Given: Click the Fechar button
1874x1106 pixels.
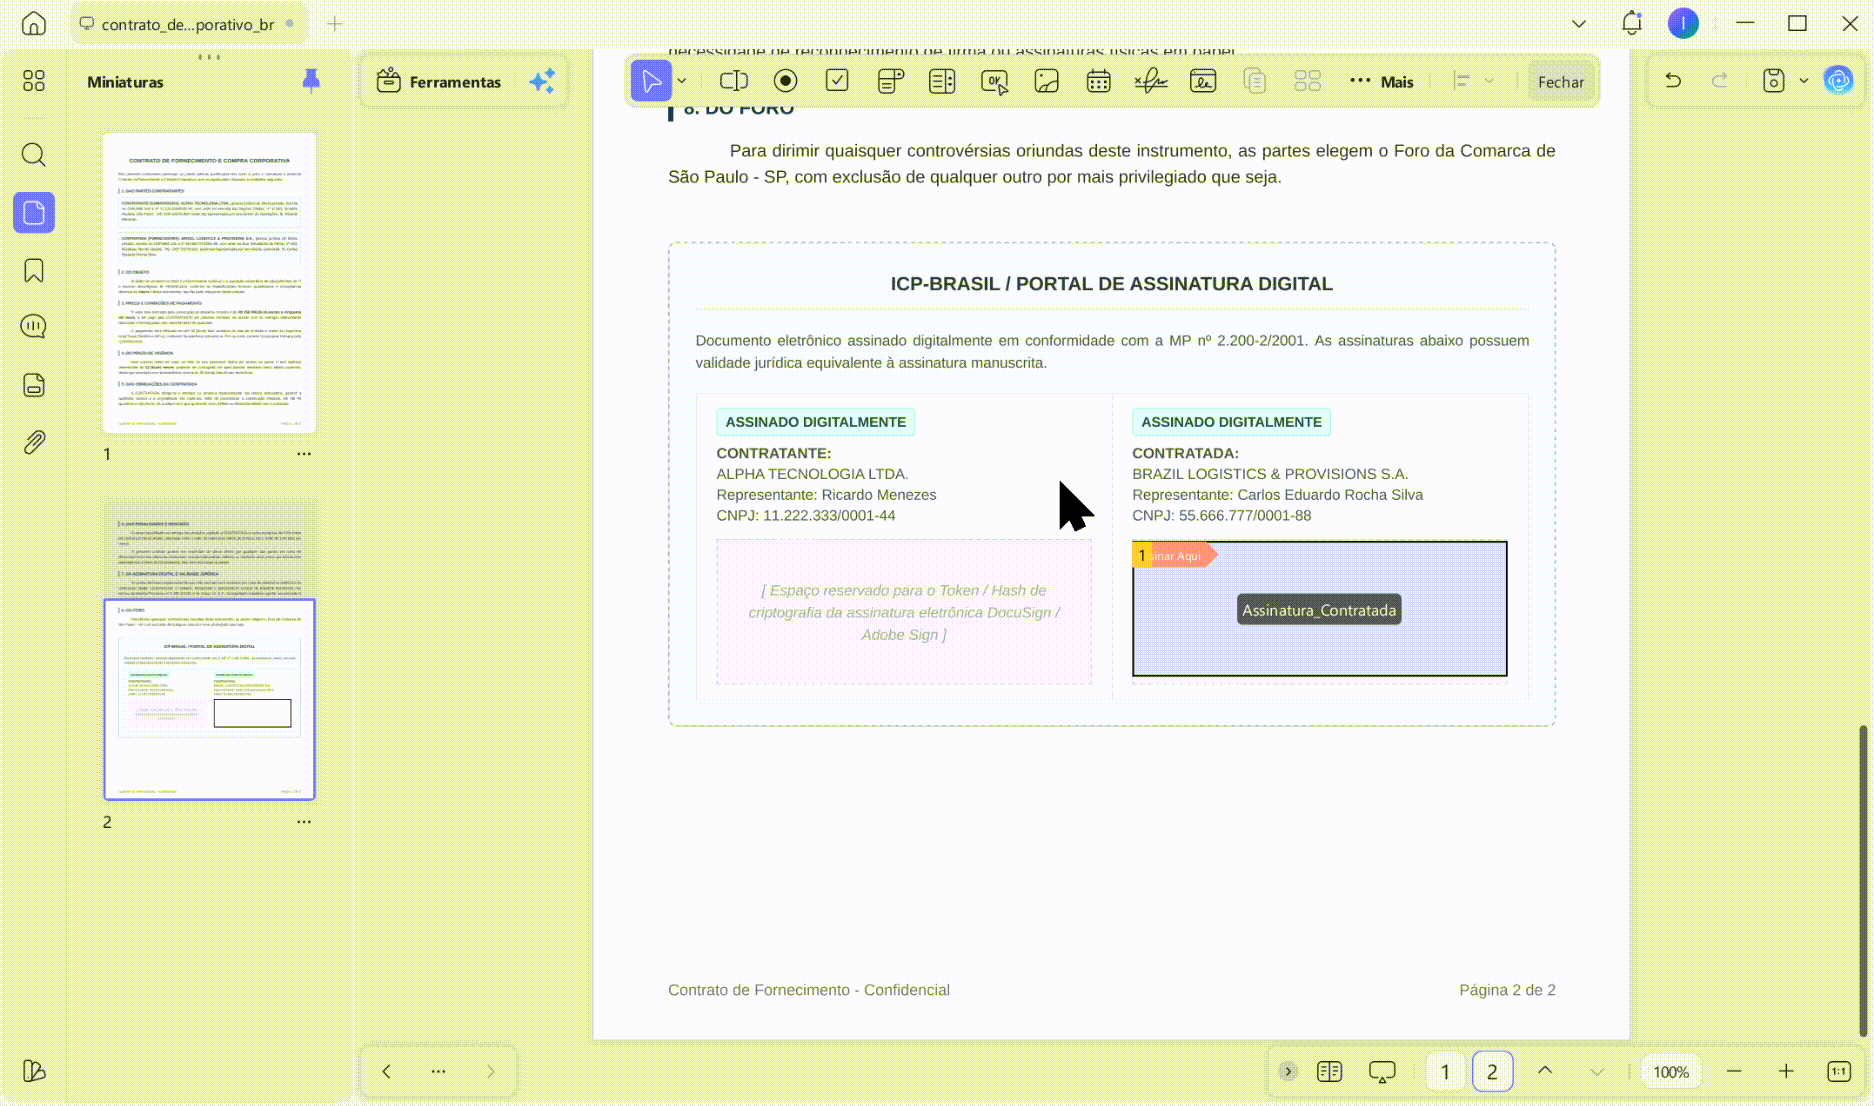Looking at the screenshot, I should 1561,82.
